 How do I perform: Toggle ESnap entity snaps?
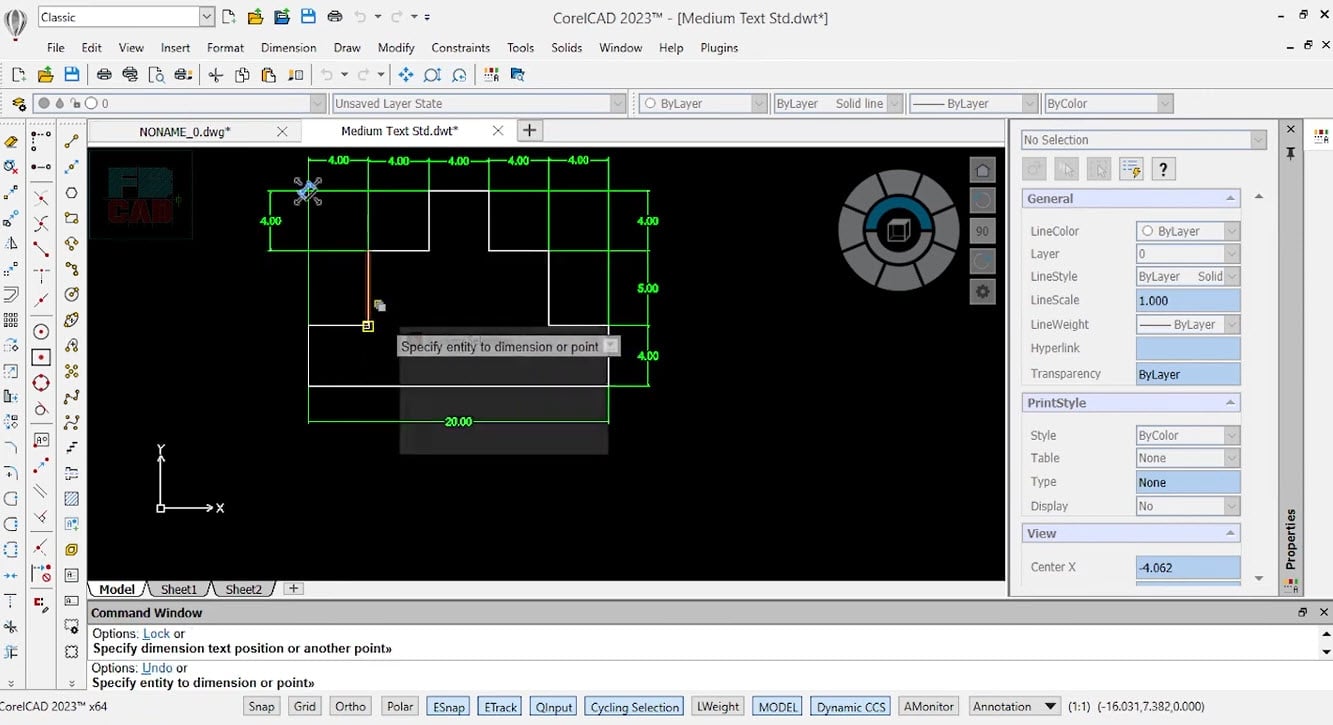coord(448,706)
